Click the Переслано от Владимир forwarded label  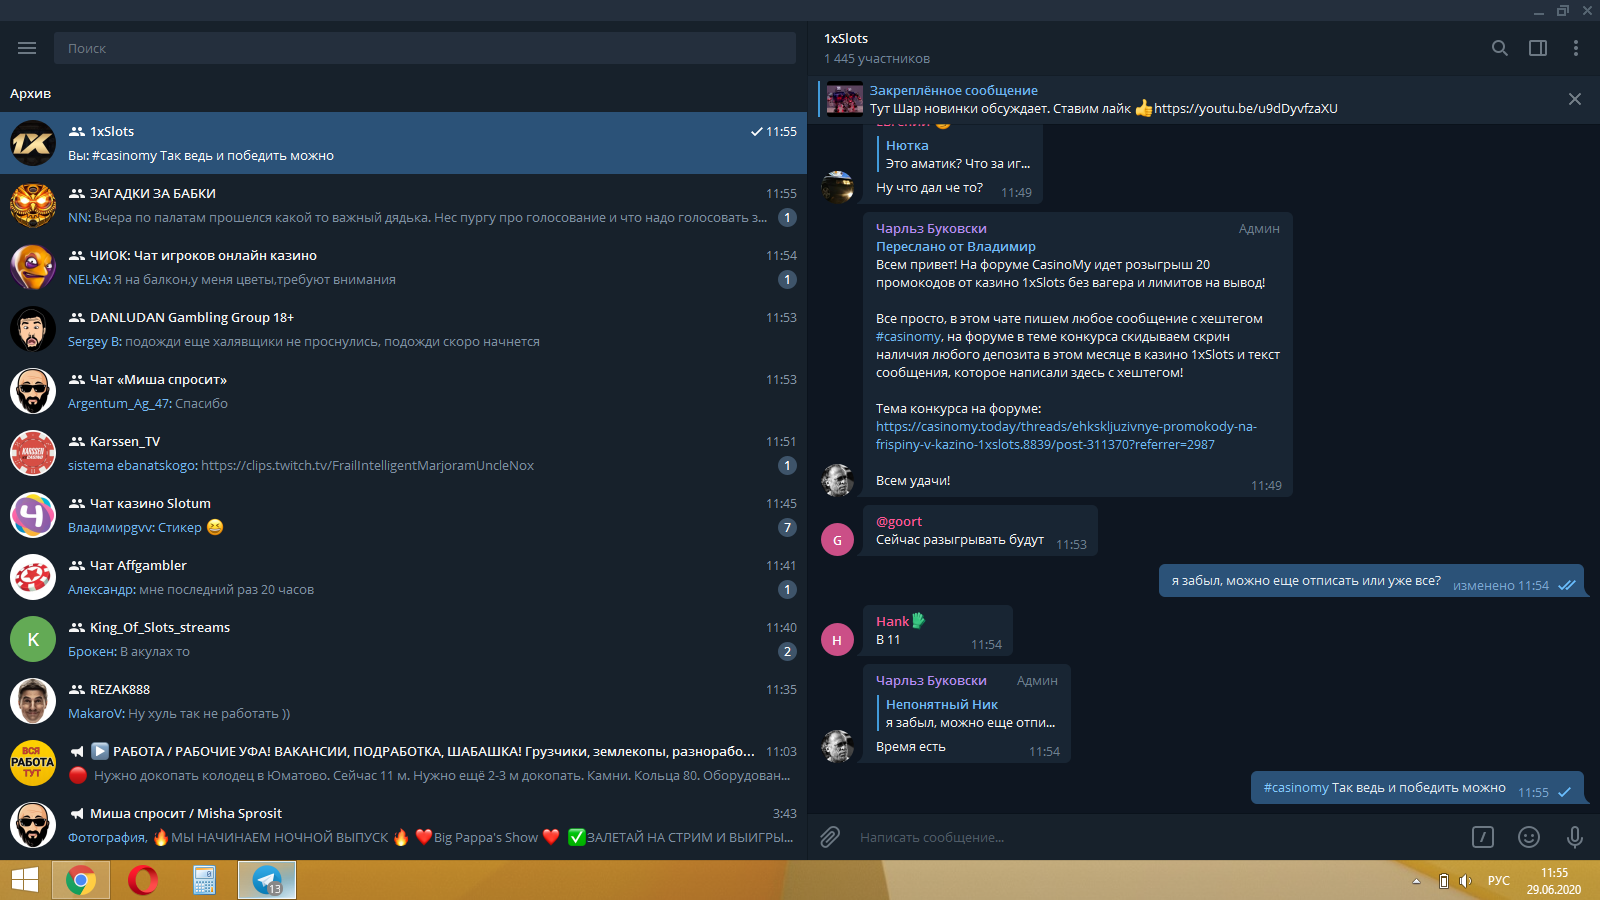(956, 246)
